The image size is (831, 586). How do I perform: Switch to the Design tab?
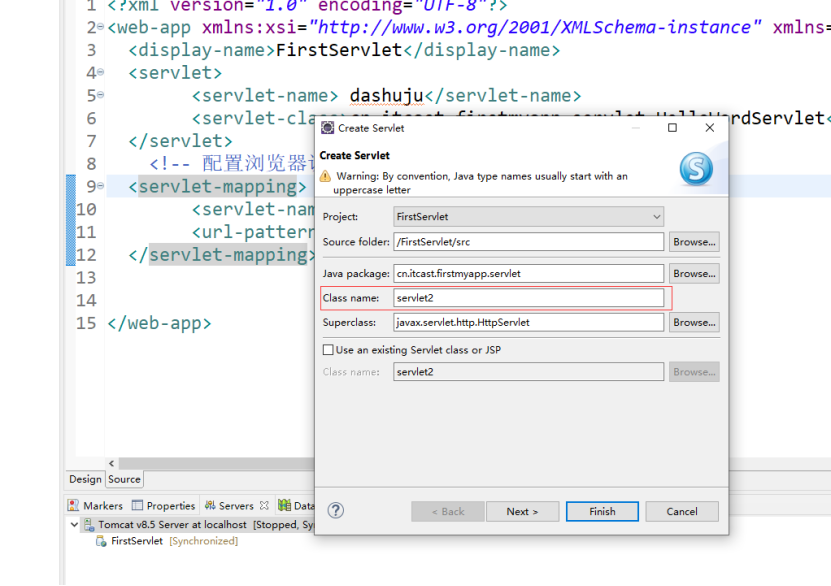point(85,479)
